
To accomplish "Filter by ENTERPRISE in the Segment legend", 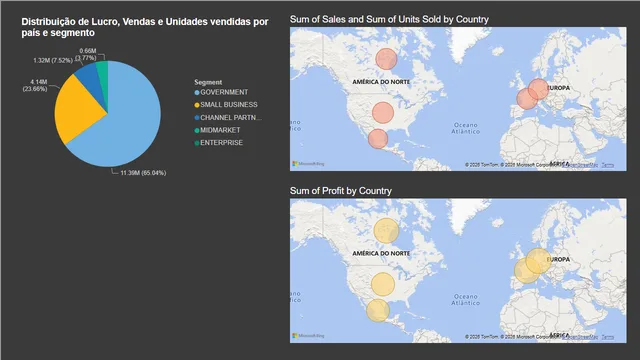I will pos(218,143).
